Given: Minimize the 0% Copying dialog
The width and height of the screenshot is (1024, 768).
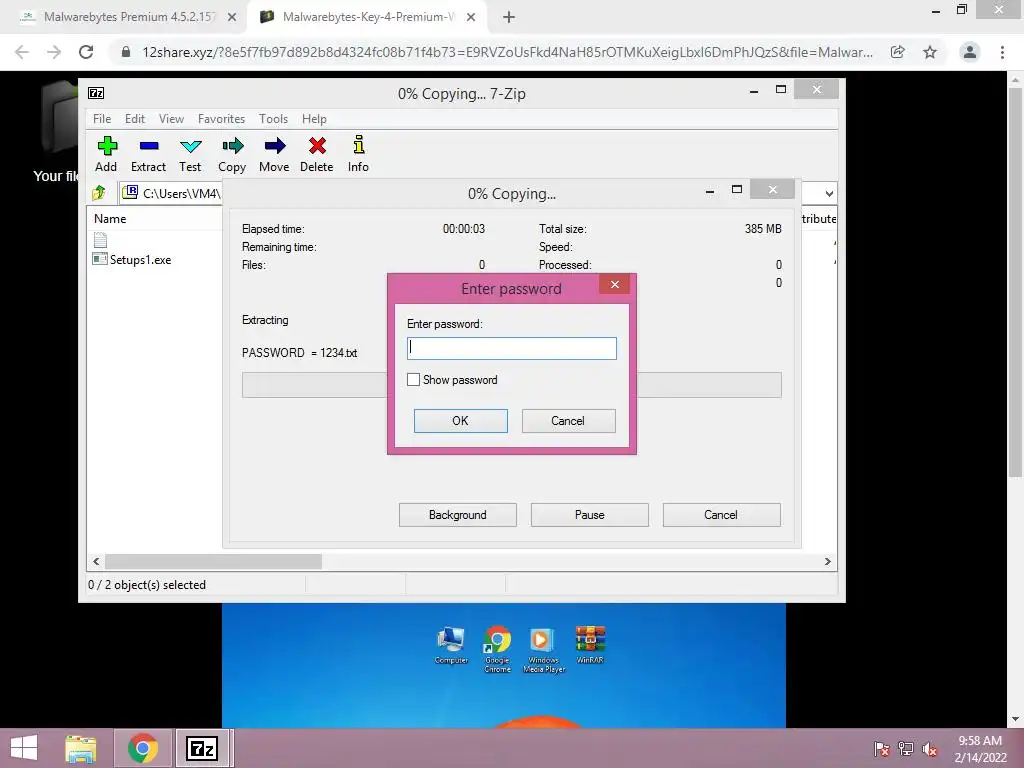Looking at the screenshot, I should 709,191.
